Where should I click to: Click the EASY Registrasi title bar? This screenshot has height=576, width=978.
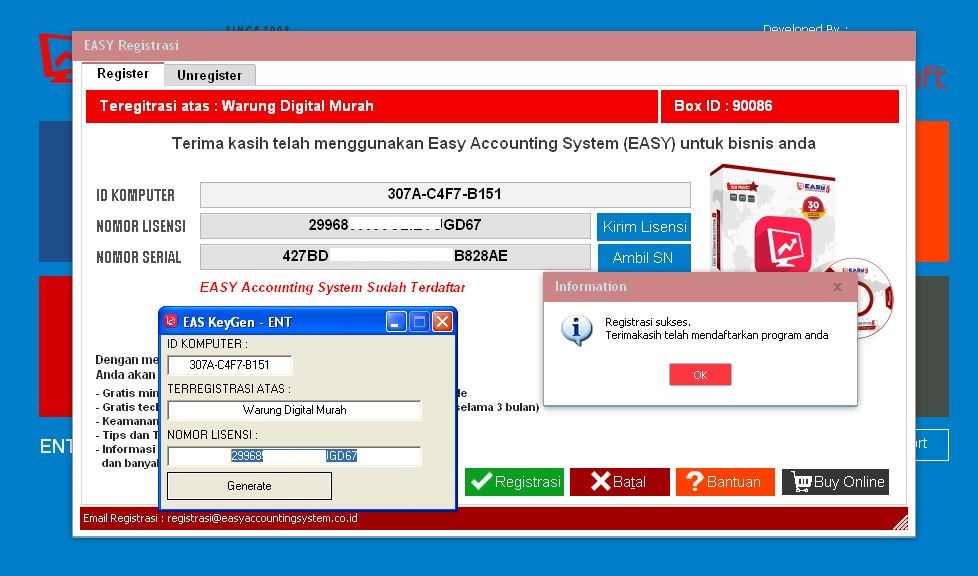click(x=494, y=46)
